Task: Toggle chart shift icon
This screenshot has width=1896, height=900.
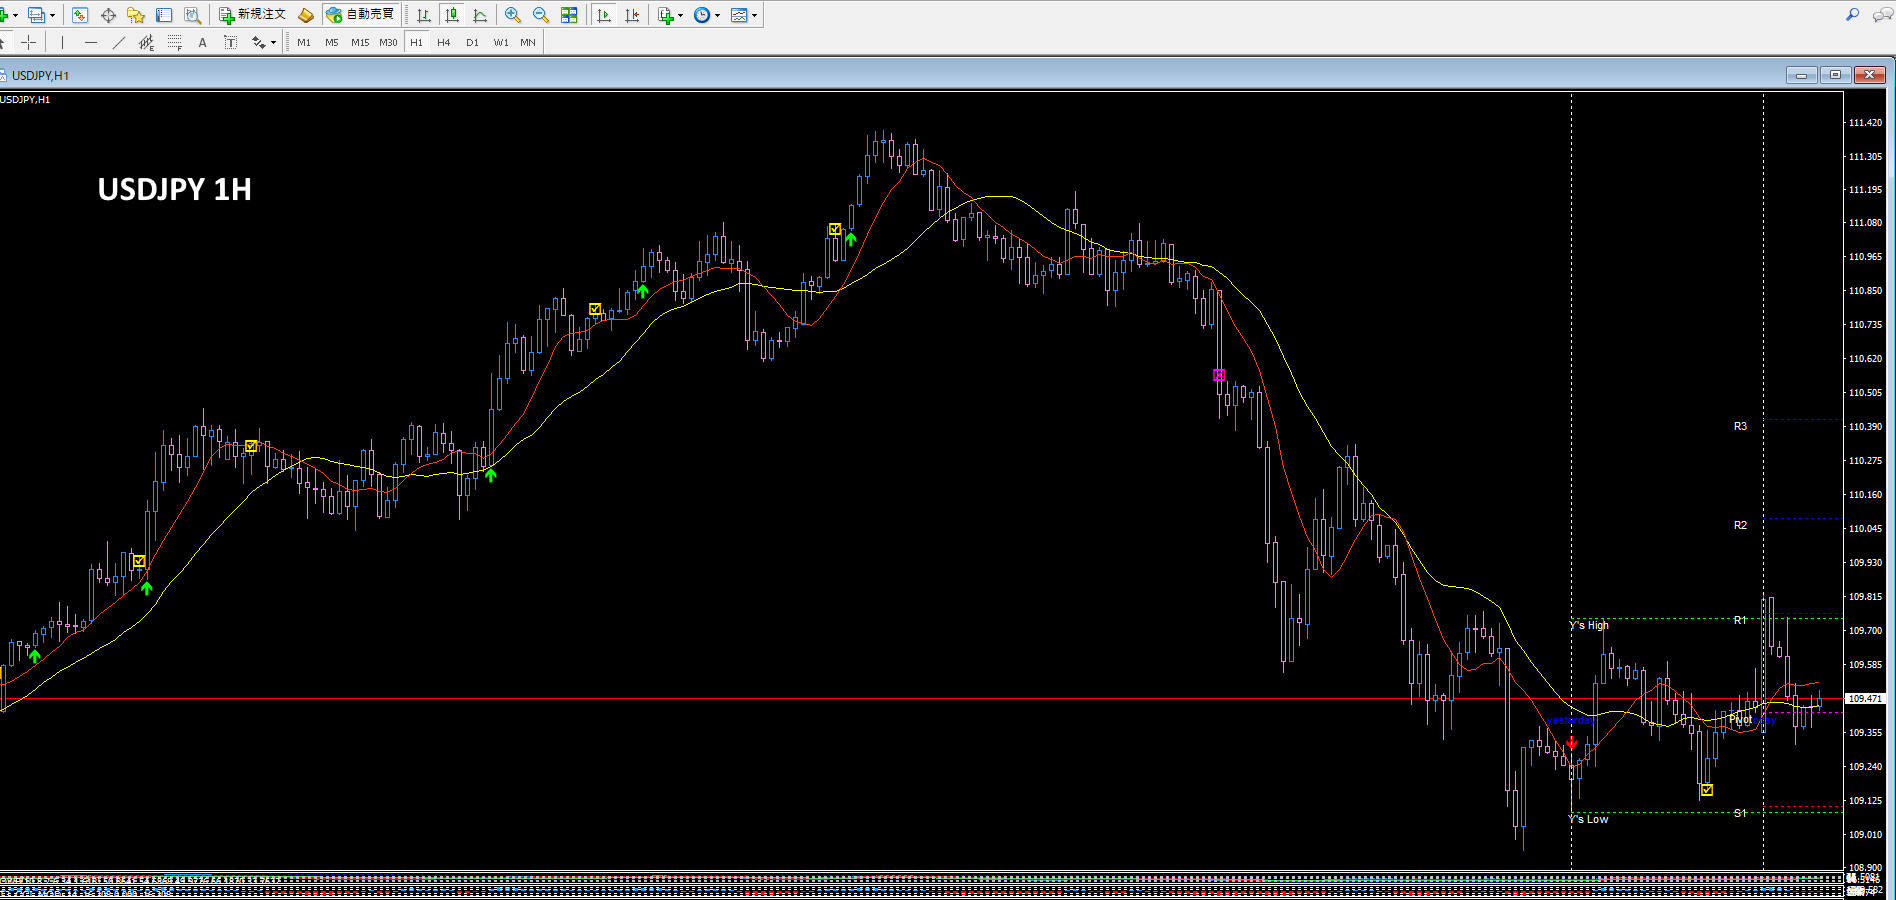Action: pos(632,15)
